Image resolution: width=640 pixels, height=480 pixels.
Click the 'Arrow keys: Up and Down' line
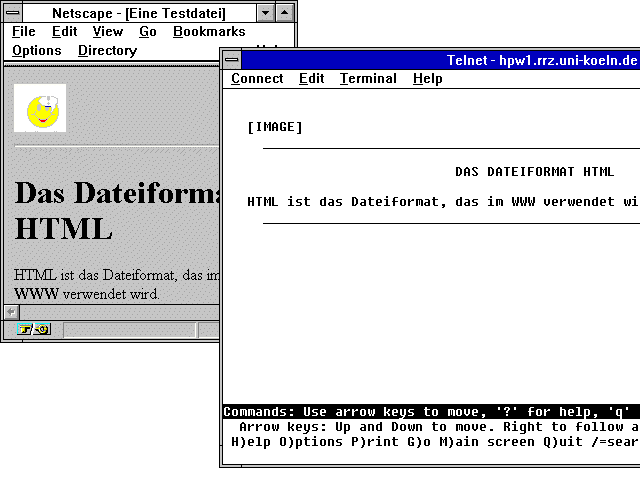tap(439, 427)
